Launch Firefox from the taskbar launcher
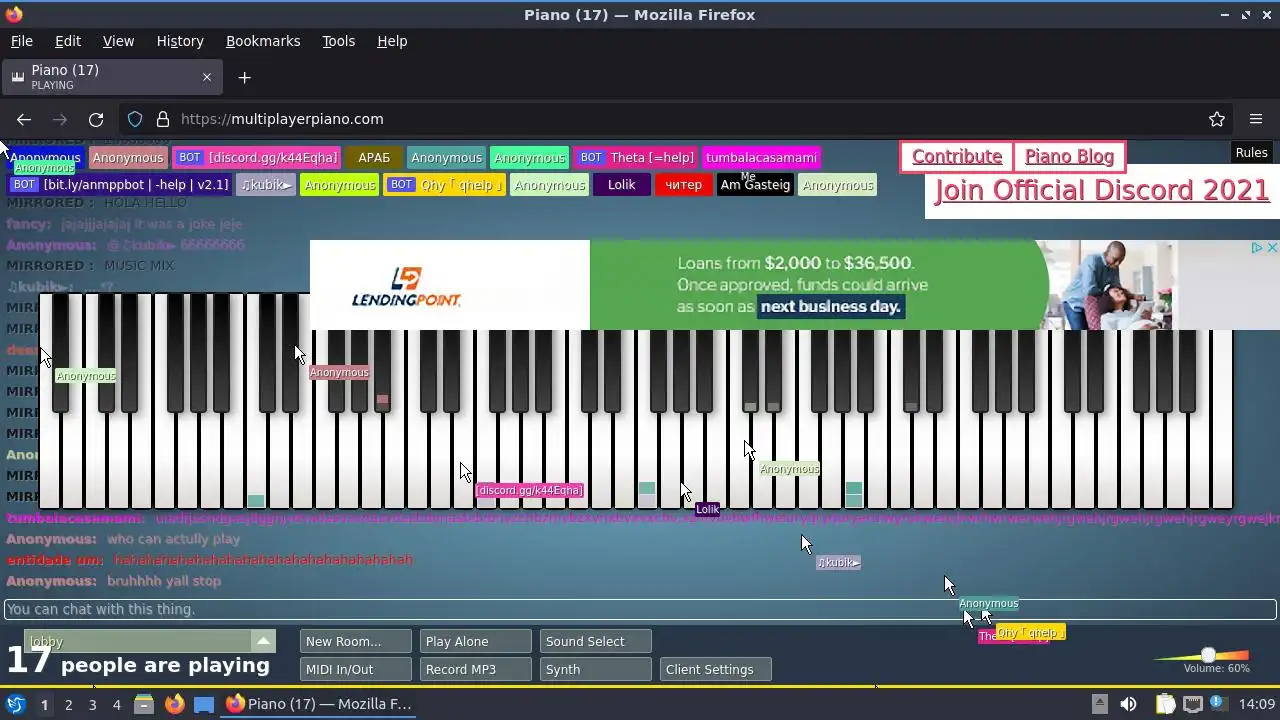 coord(174,704)
